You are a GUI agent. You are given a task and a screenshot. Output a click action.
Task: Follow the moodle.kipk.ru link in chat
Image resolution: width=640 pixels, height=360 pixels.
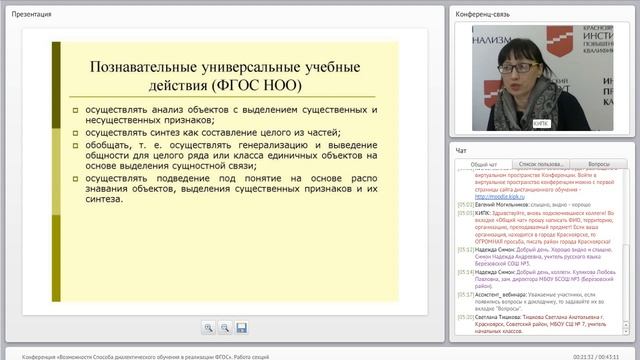[x=500, y=197]
